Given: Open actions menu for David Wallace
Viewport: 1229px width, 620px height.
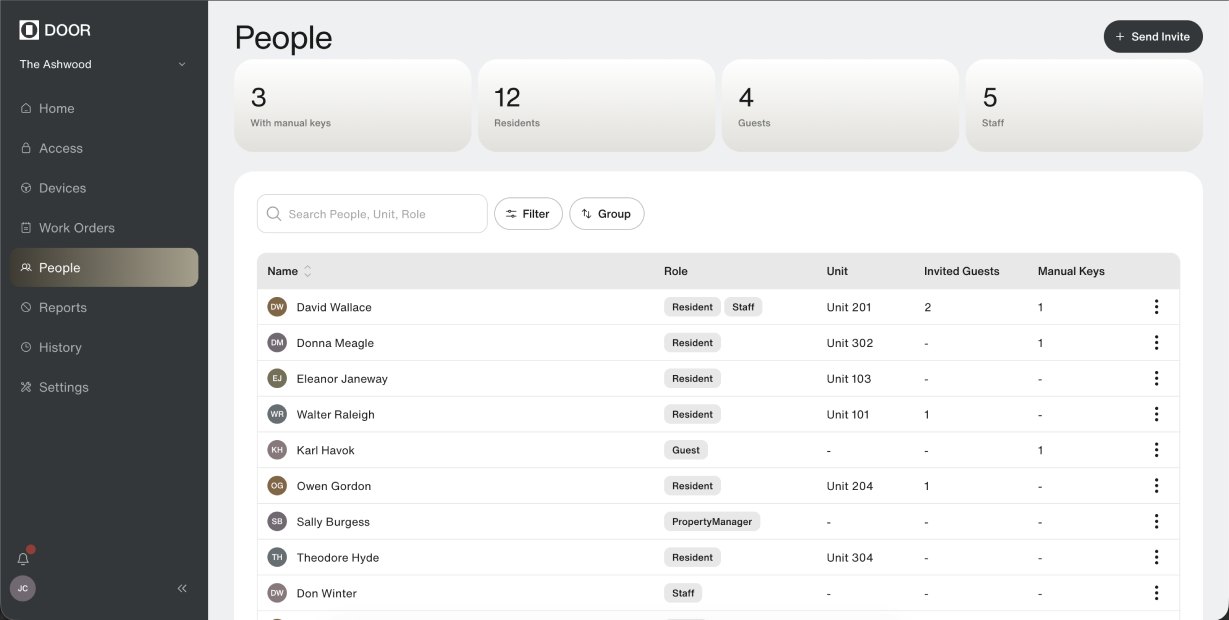Looking at the screenshot, I should click(x=1156, y=307).
